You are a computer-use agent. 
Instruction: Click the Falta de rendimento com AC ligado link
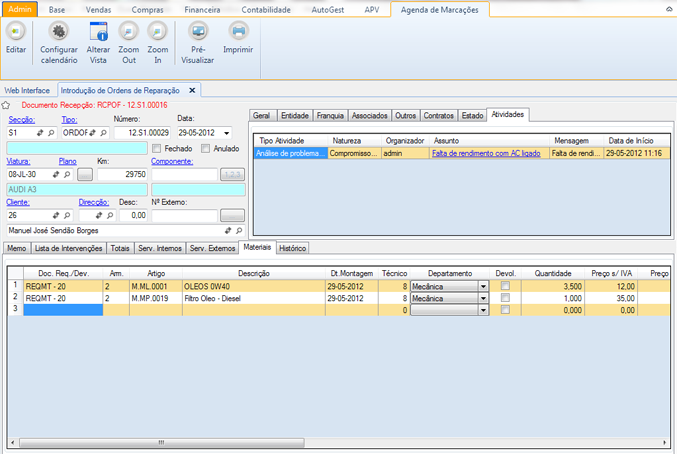click(x=487, y=153)
